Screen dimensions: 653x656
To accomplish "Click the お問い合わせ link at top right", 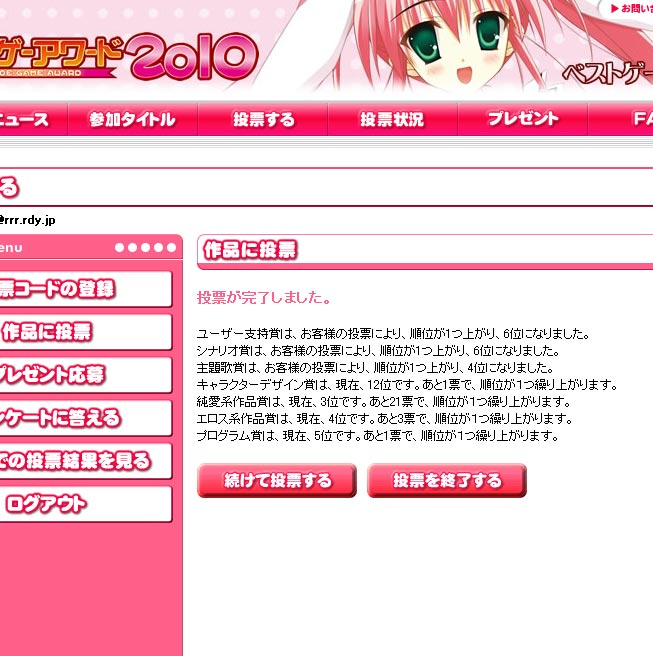I will [x=631, y=8].
